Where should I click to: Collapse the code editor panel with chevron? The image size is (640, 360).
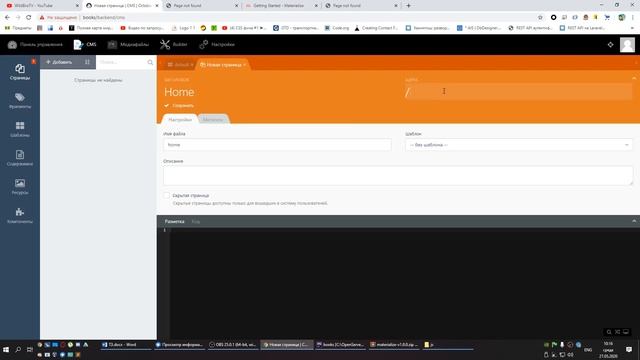coord(634,221)
